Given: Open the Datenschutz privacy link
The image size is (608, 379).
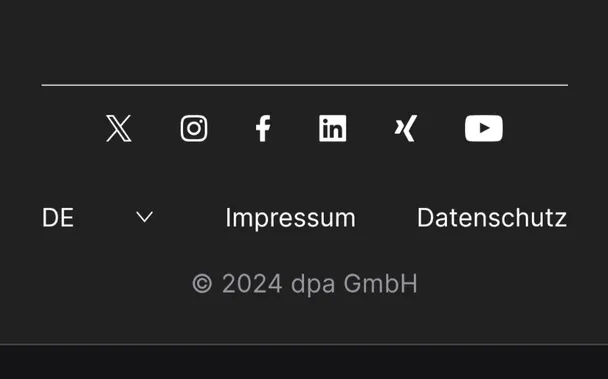Looking at the screenshot, I should click(x=492, y=218).
